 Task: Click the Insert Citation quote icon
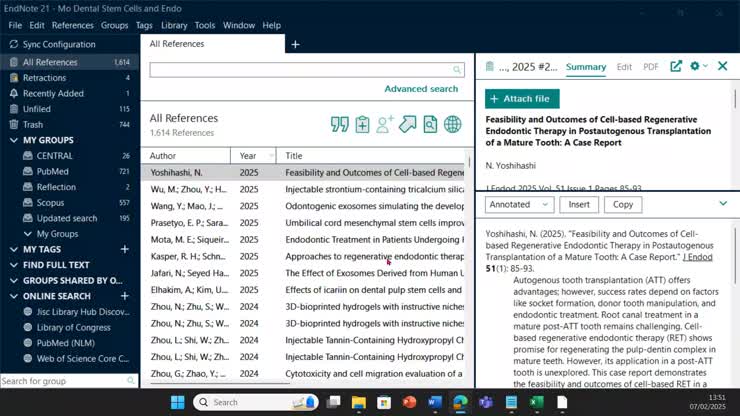[339, 125]
